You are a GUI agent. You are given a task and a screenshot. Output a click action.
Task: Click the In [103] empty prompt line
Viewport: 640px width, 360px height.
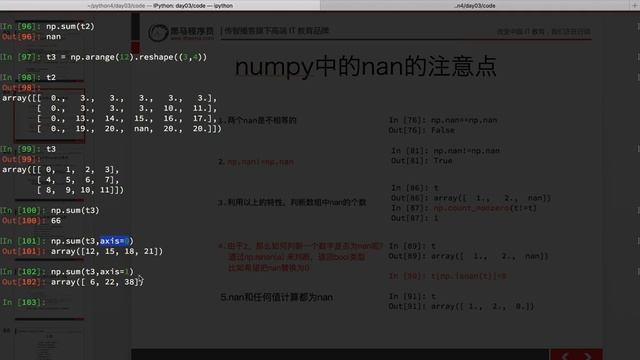click(x=24, y=302)
